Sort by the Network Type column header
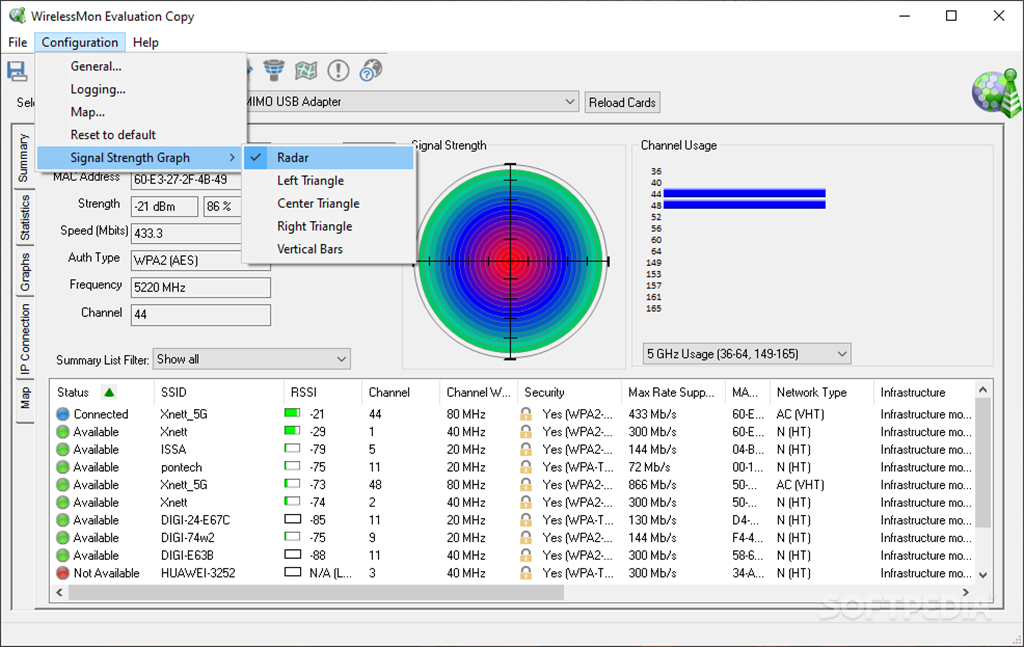This screenshot has height=647, width=1024. coord(821,392)
